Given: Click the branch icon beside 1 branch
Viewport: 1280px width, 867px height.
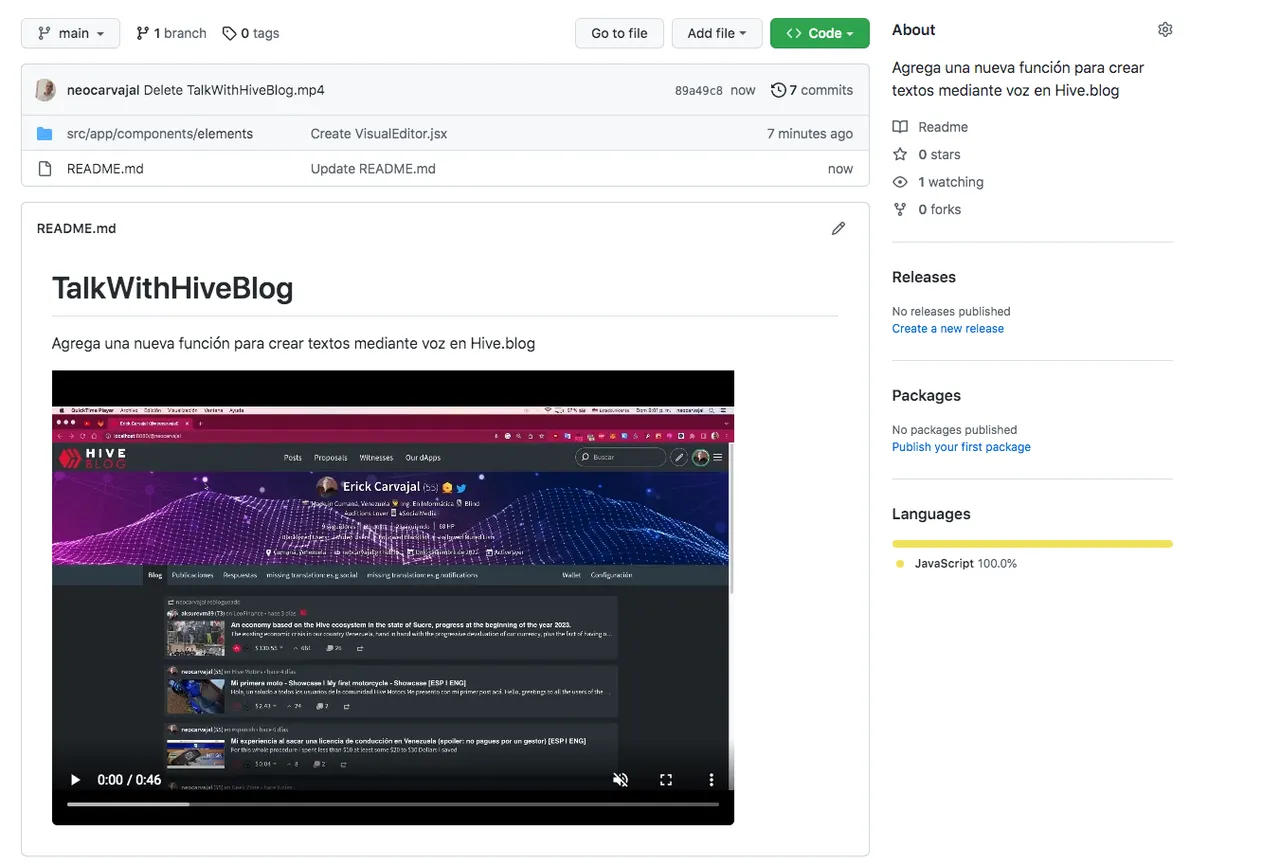Looking at the screenshot, I should pos(142,33).
